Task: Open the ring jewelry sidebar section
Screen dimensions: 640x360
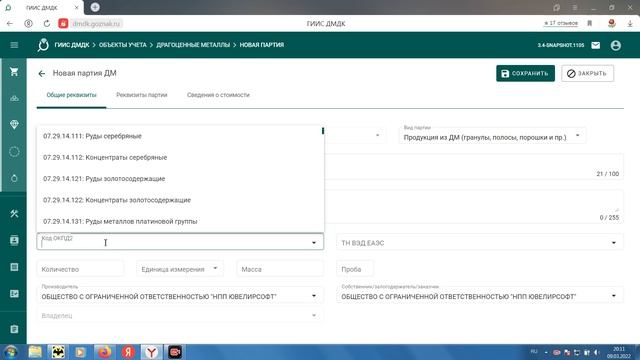Action: pos(14,178)
